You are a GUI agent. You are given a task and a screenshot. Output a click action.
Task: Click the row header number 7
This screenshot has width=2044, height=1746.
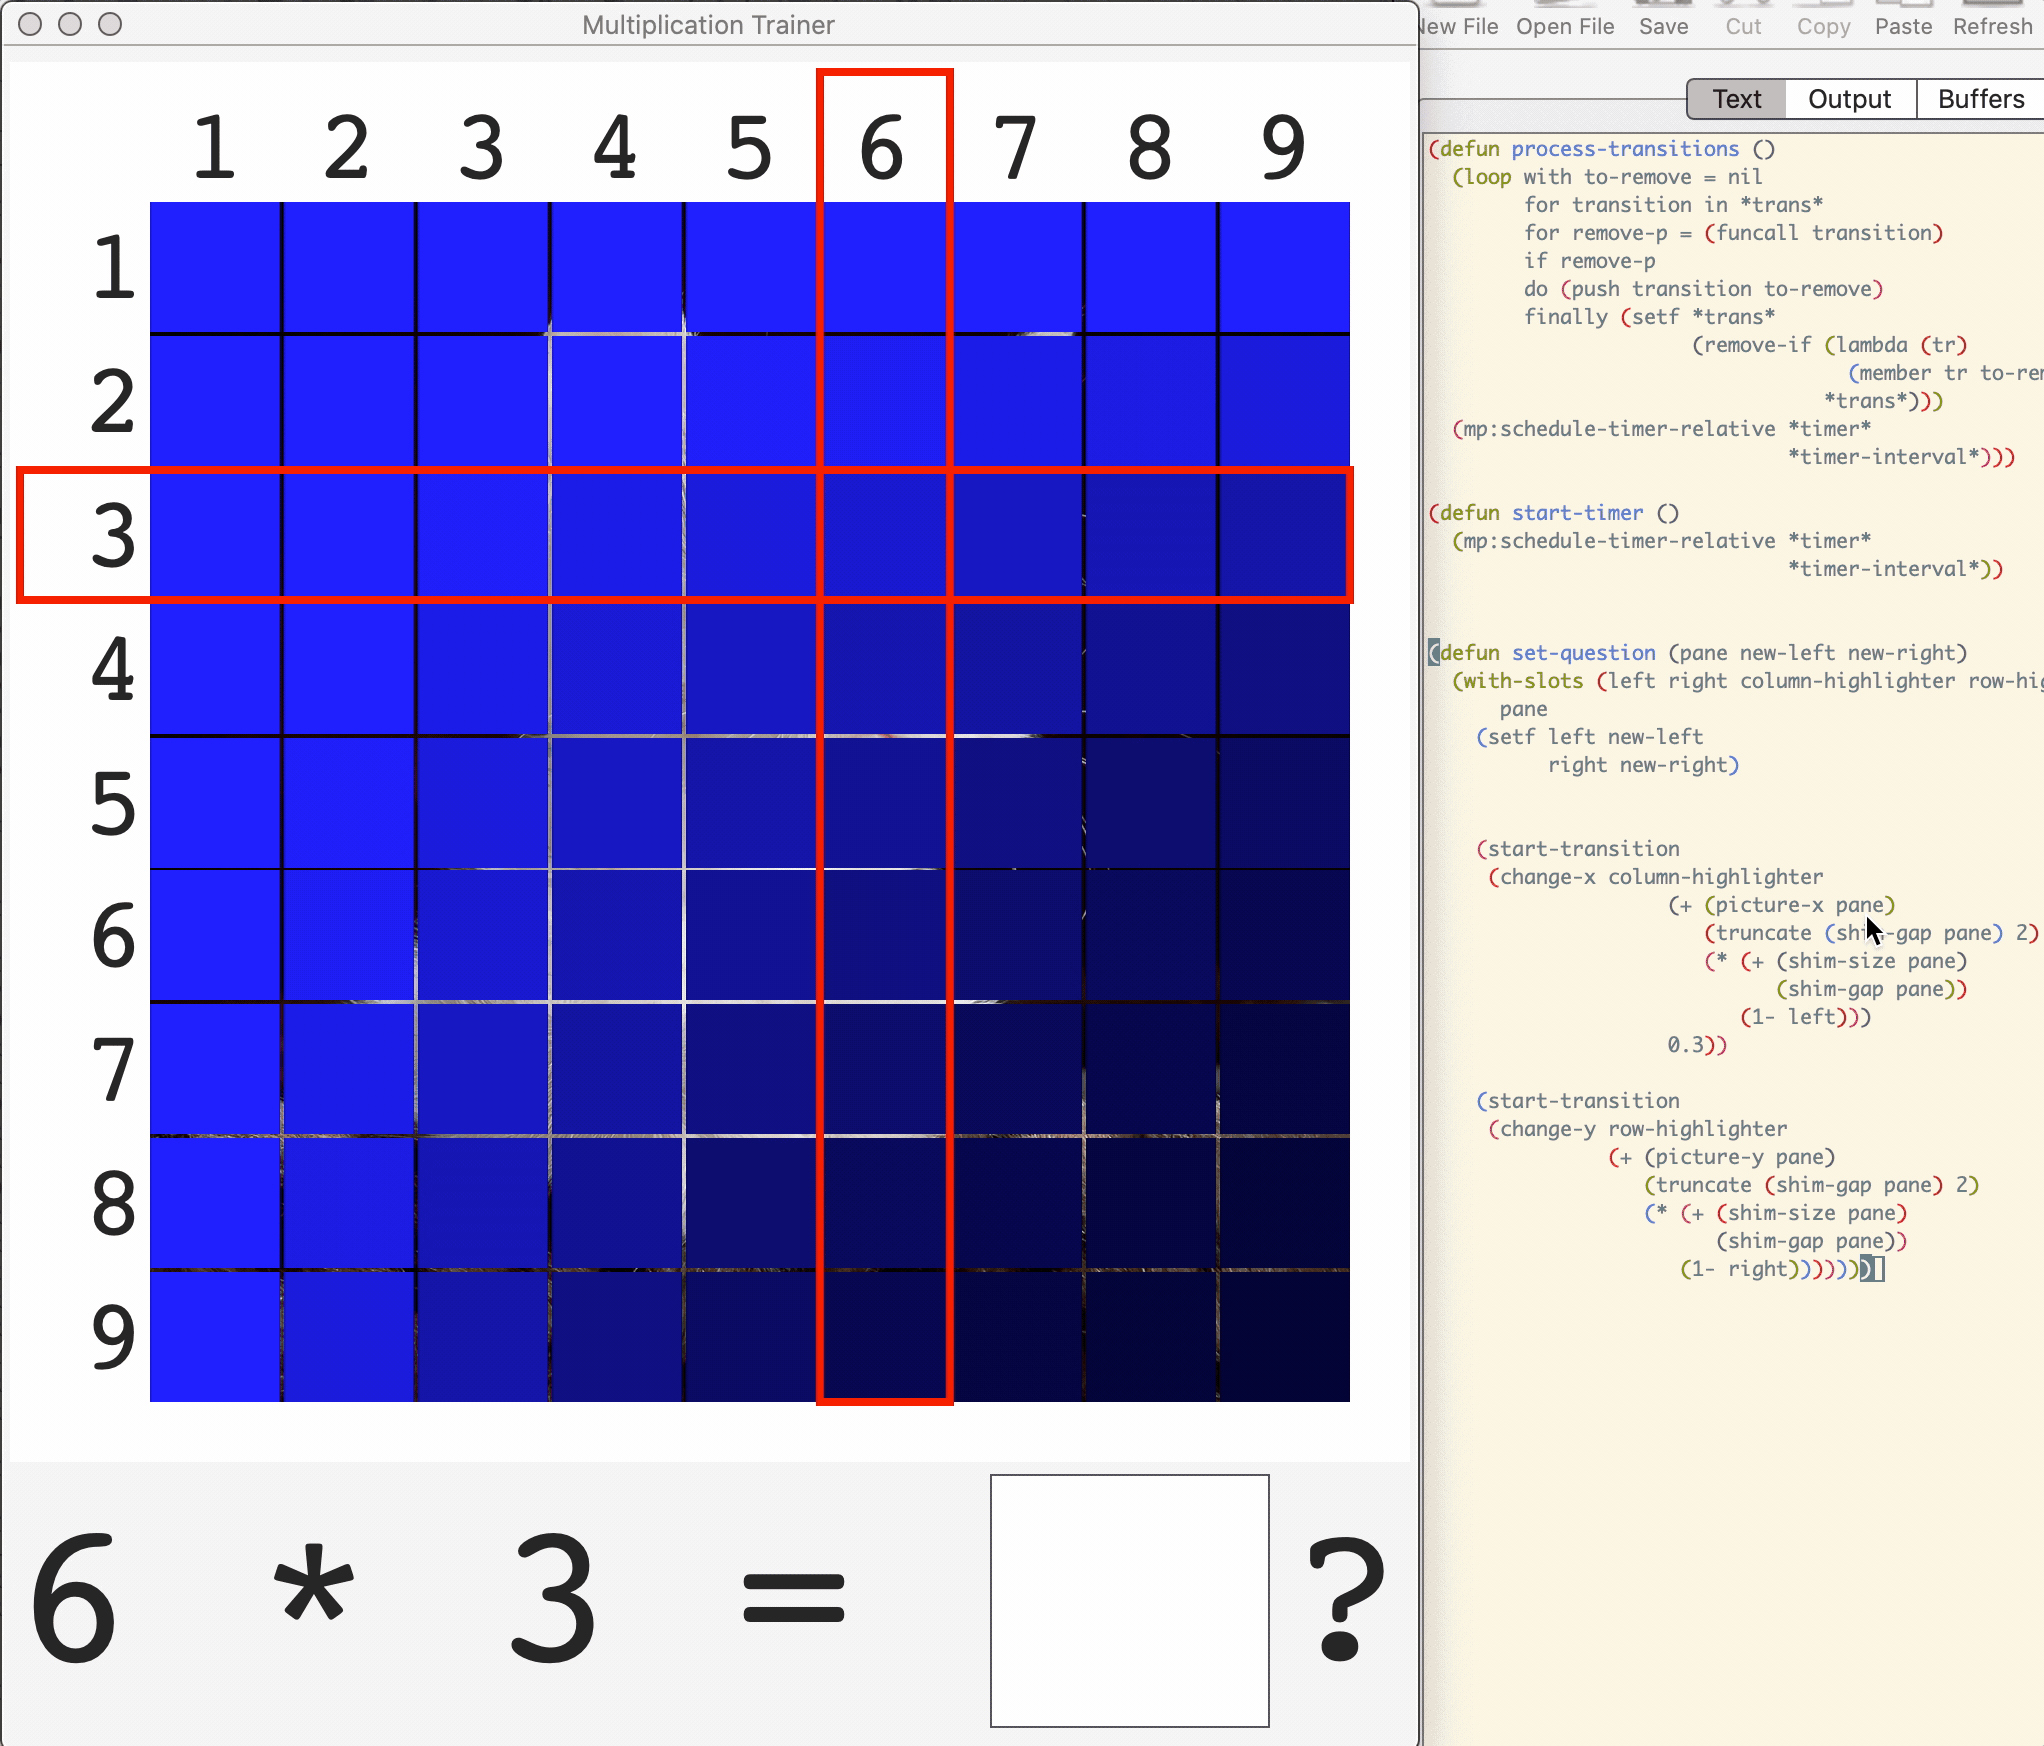(112, 1070)
